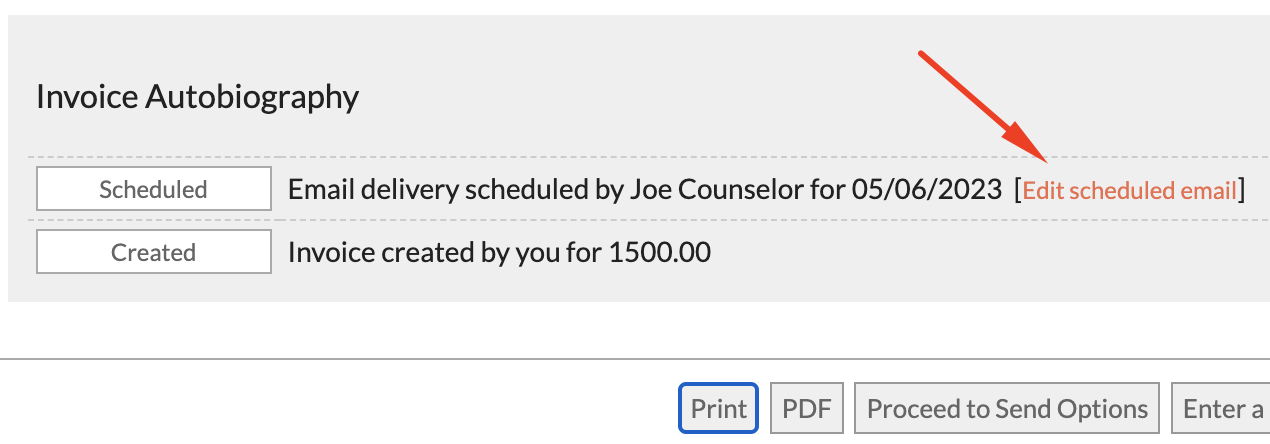Click the partially visible 'Enter a' button
Image resolution: width=1270 pixels, height=444 pixels.
pos(1221,409)
